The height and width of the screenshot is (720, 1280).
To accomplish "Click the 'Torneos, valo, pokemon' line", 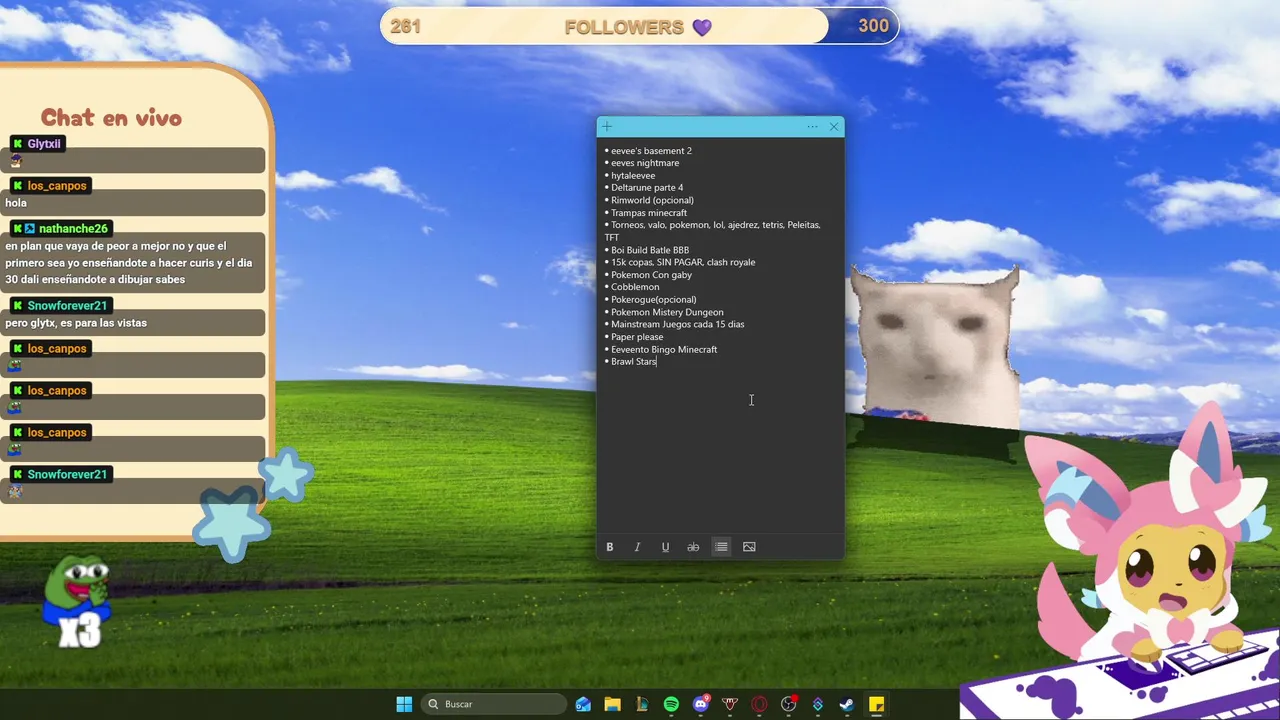I will (713, 231).
